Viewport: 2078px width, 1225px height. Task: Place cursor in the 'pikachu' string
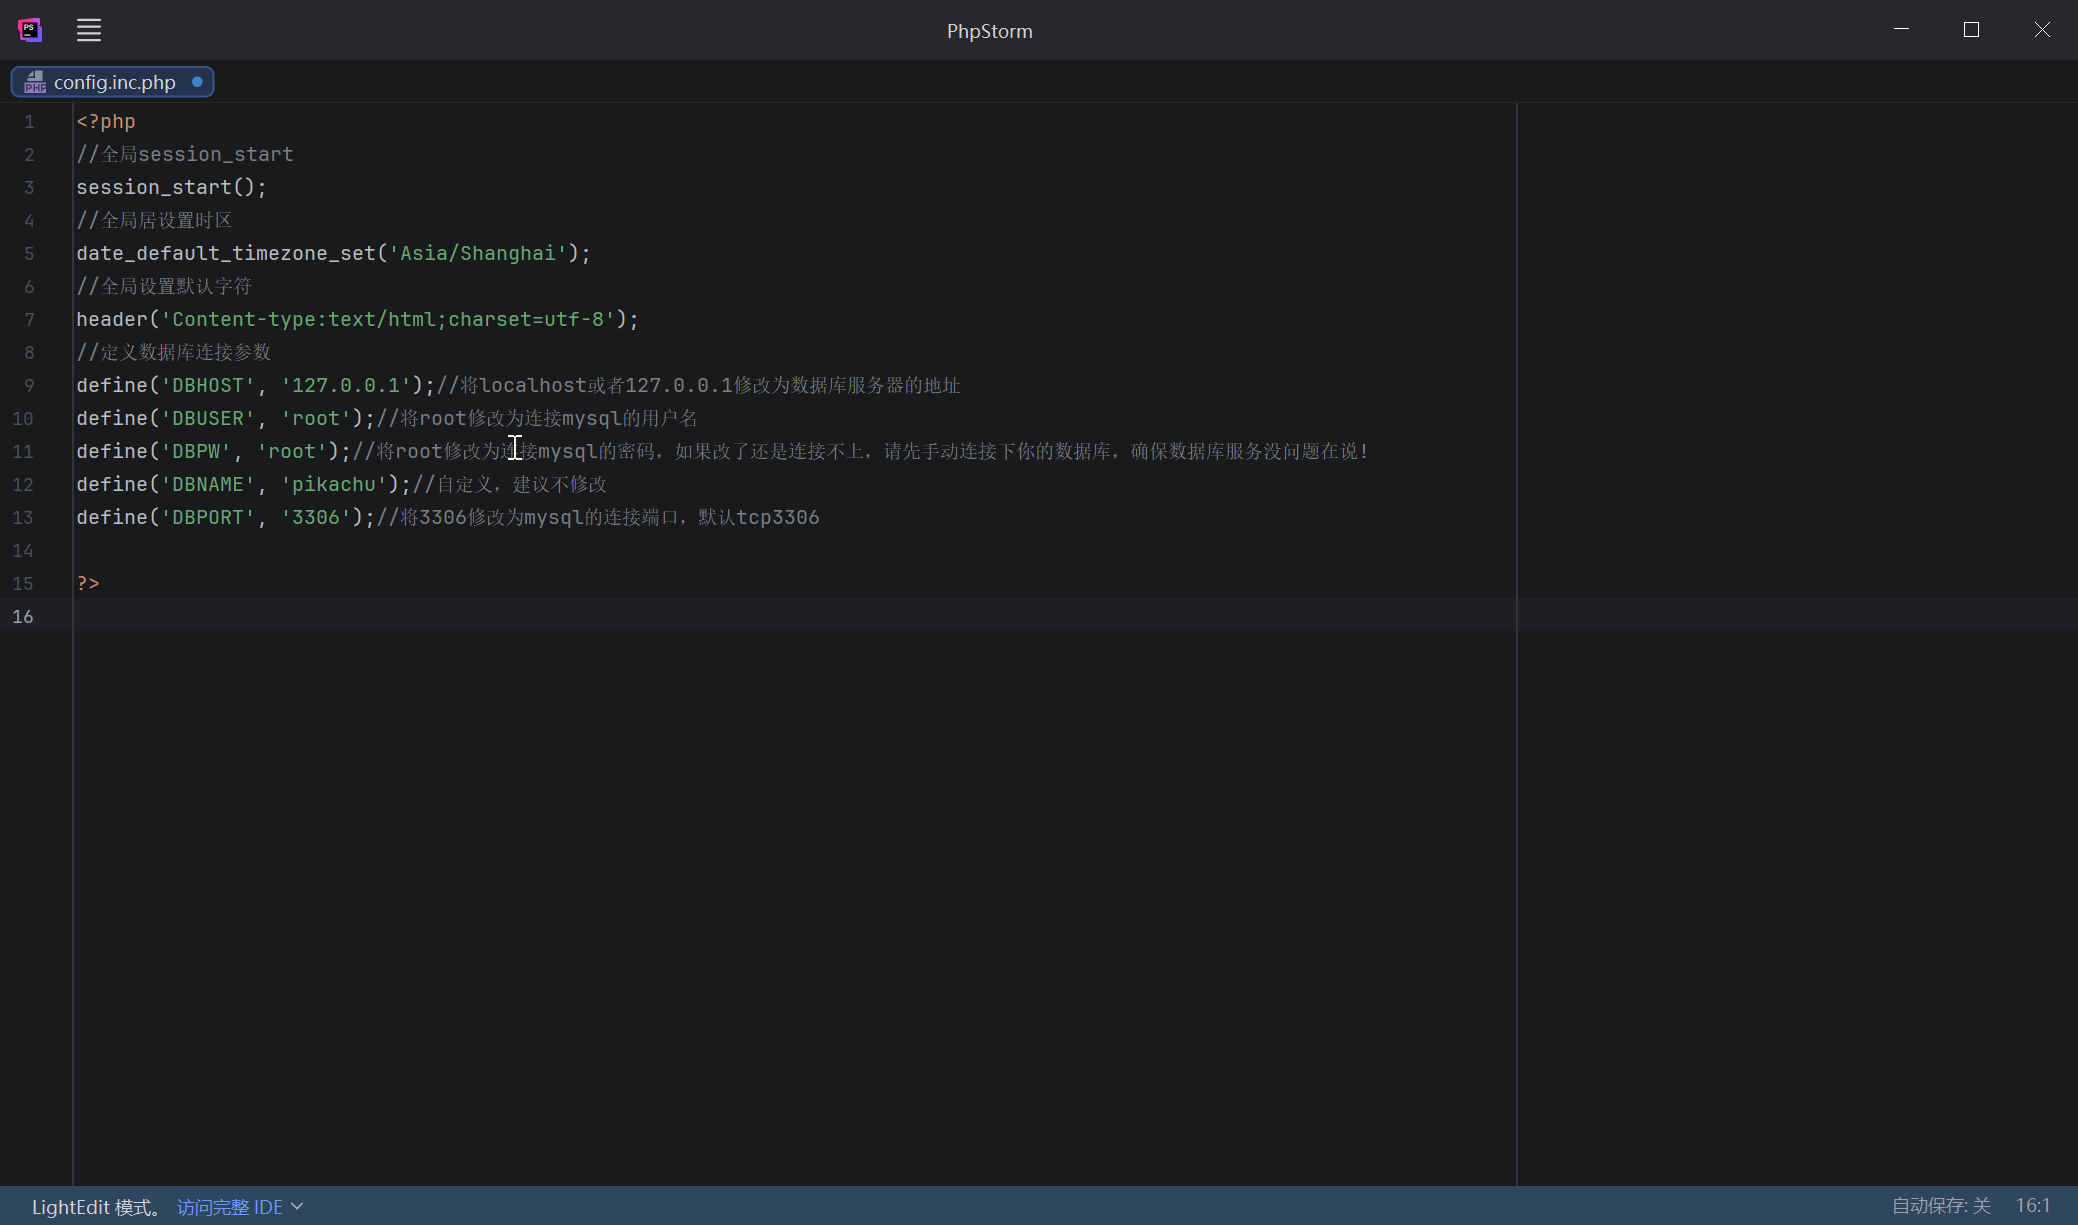[333, 485]
